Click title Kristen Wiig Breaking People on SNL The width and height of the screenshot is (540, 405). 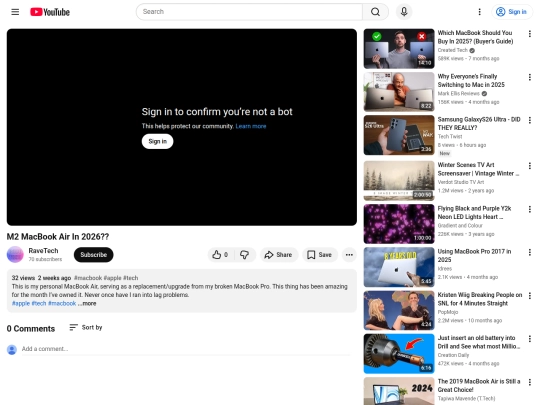pos(480,299)
